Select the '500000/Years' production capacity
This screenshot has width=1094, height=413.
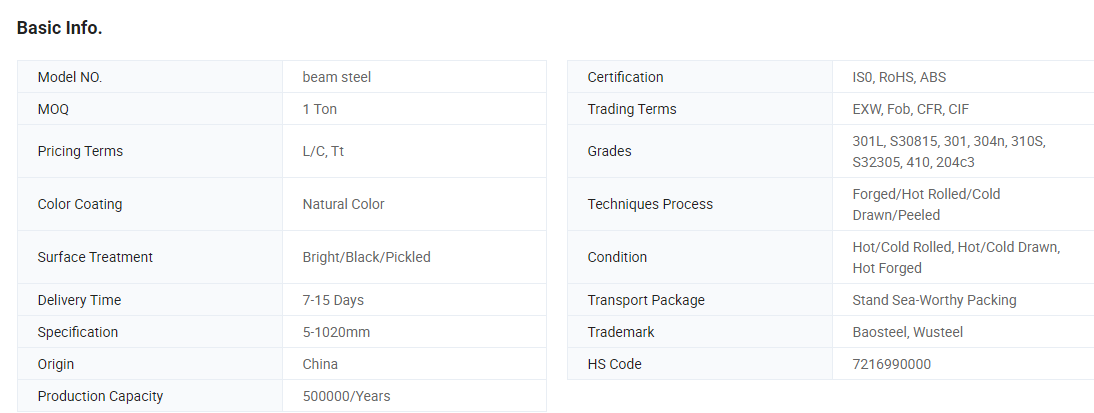click(346, 396)
